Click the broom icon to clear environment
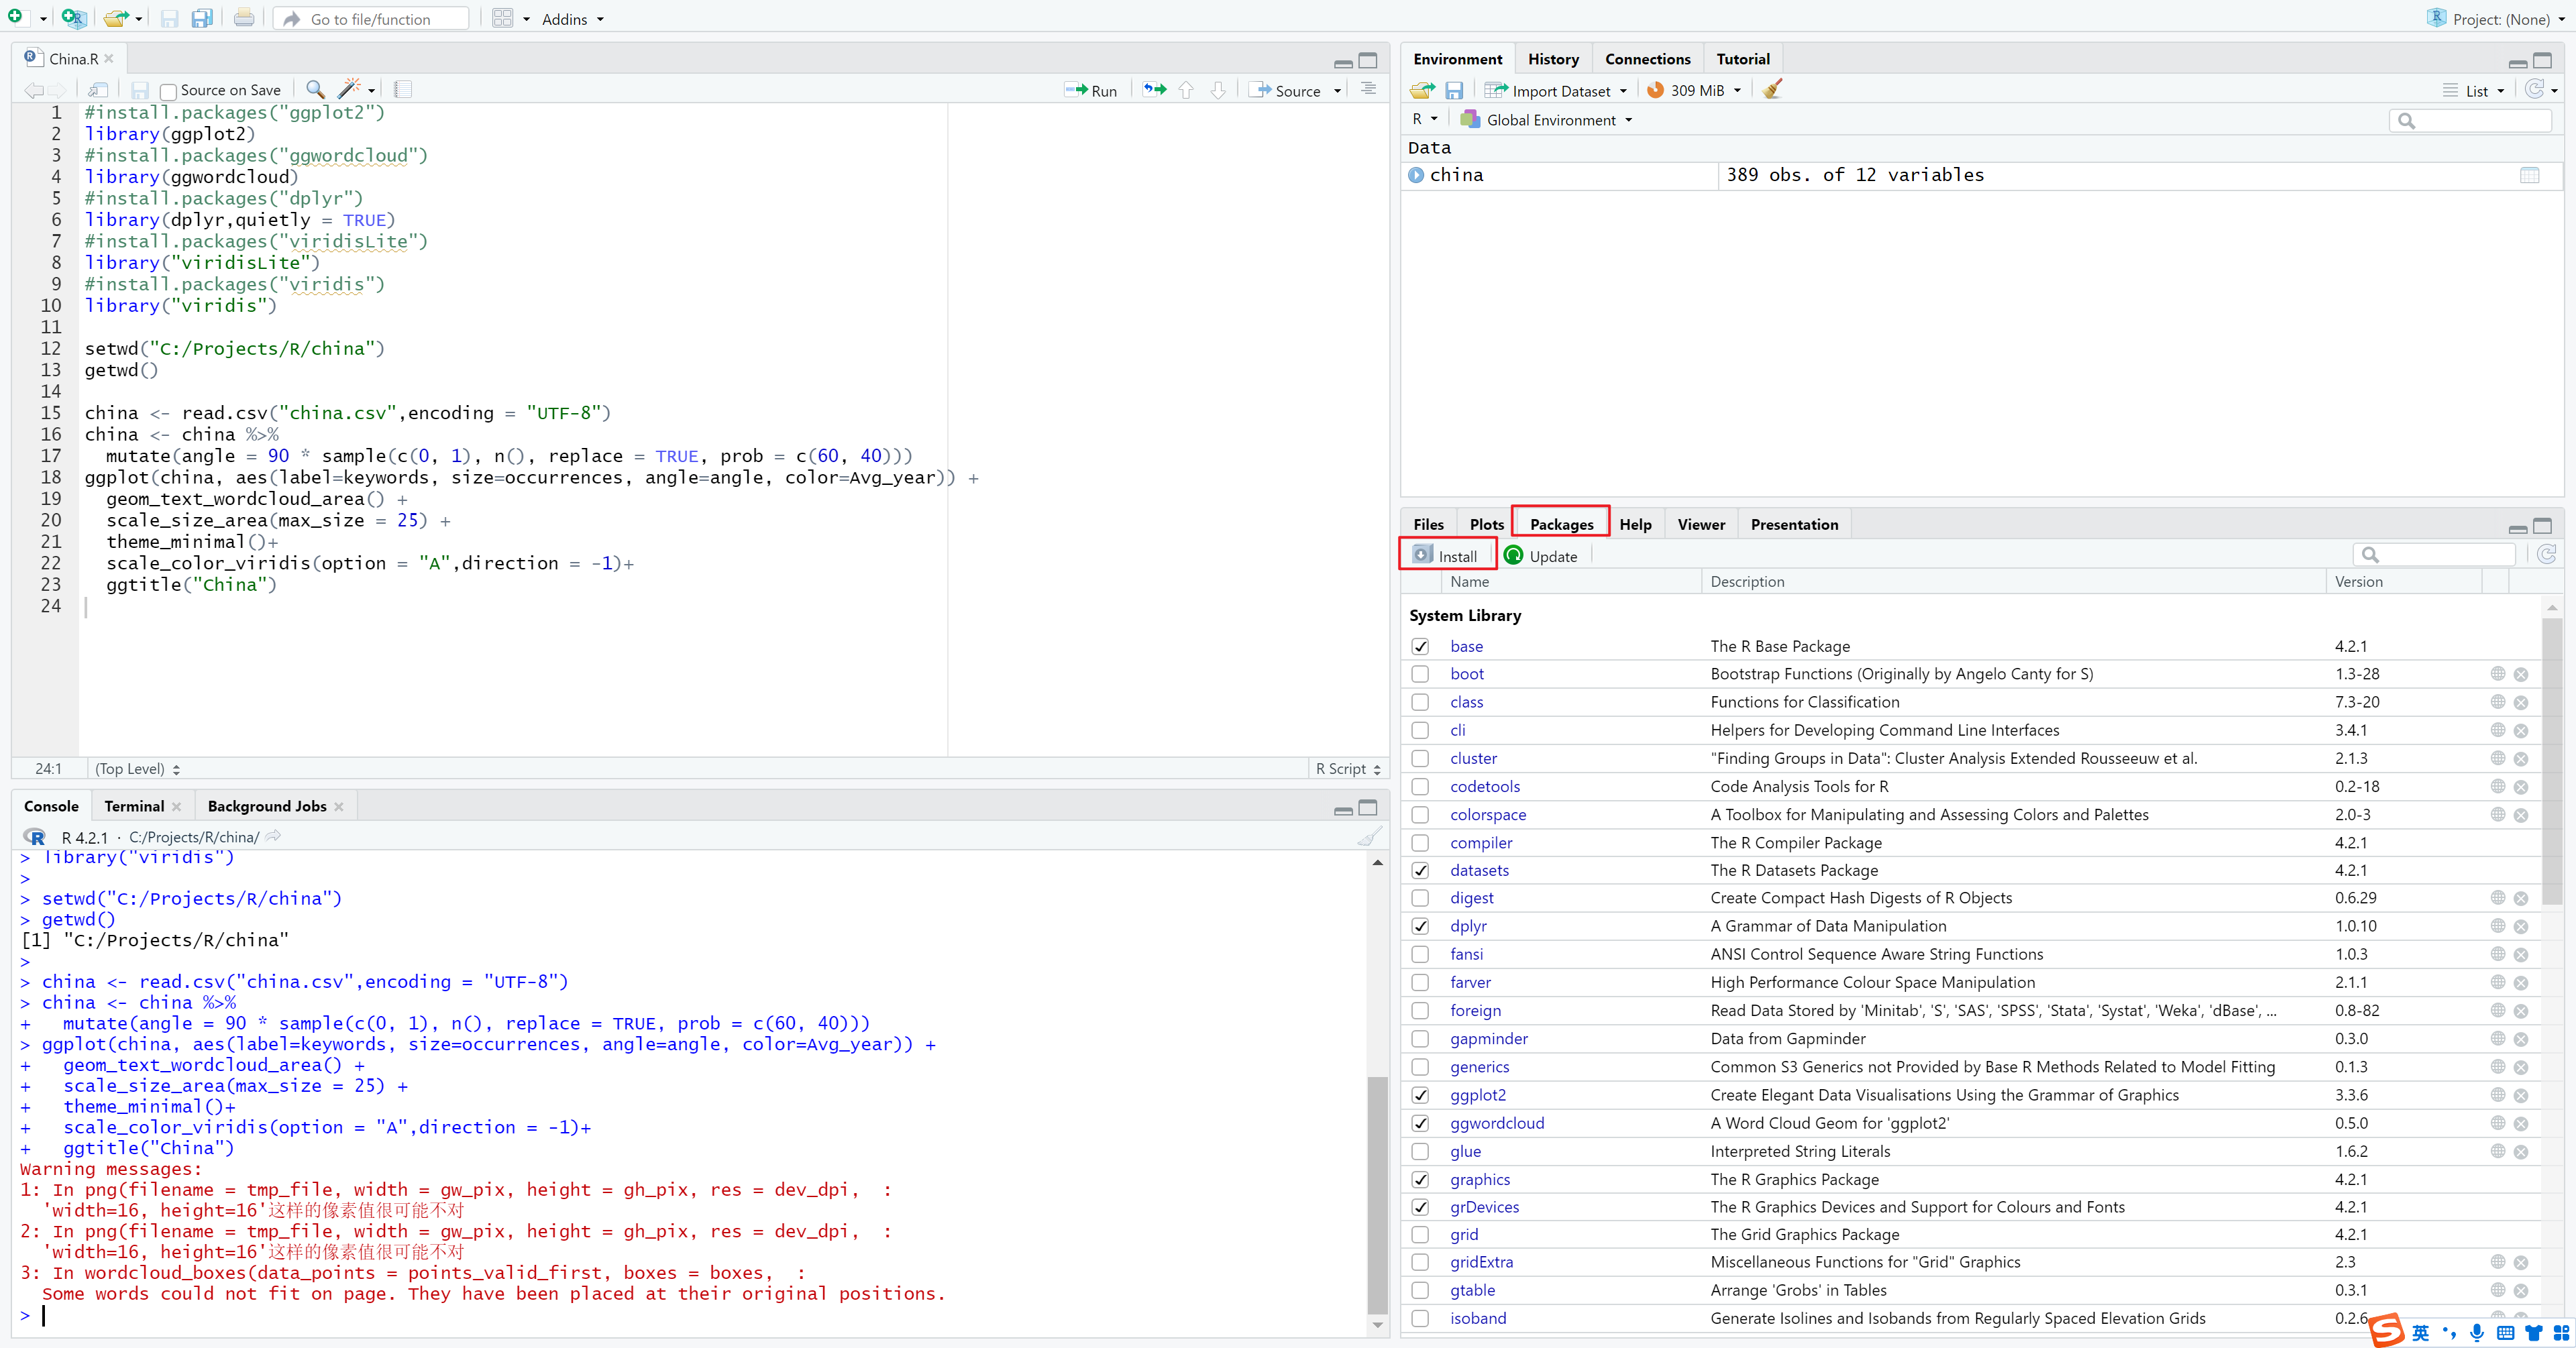This screenshot has width=2576, height=1348. (1772, 89)
